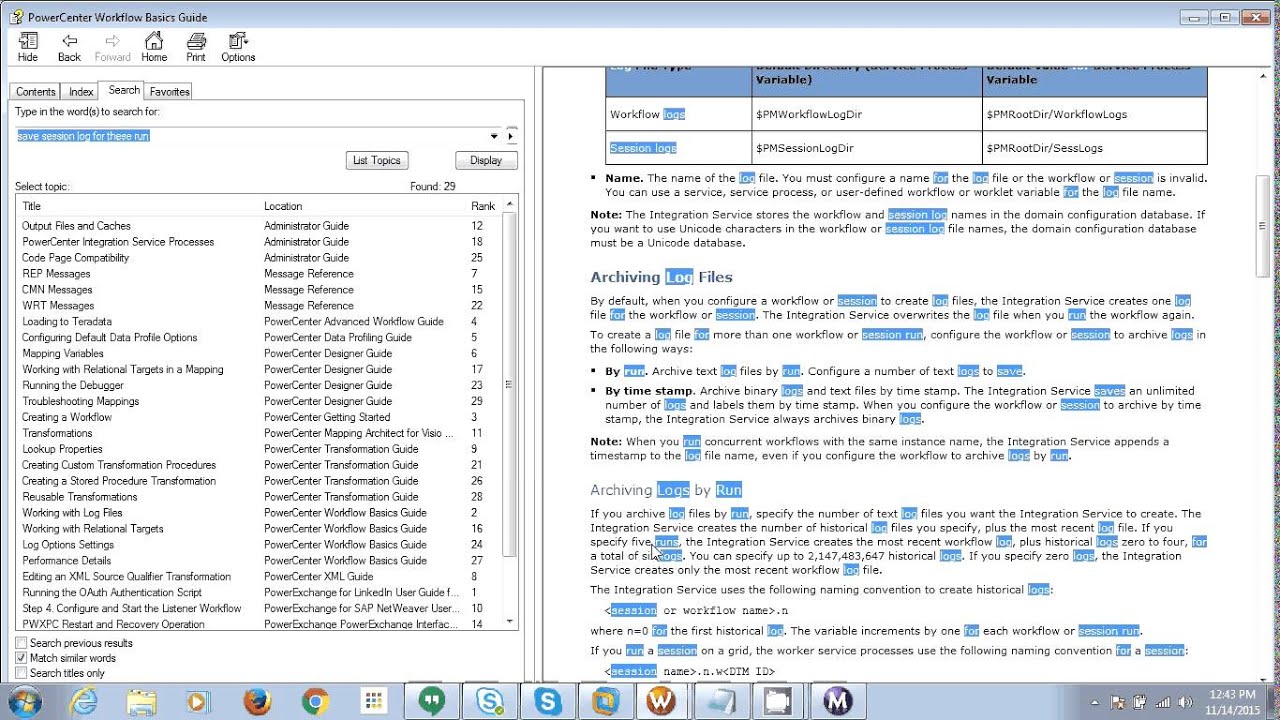Sort topics by Rank column header
This screenshot has width=1280, height=720.
(x=485, y=206)
